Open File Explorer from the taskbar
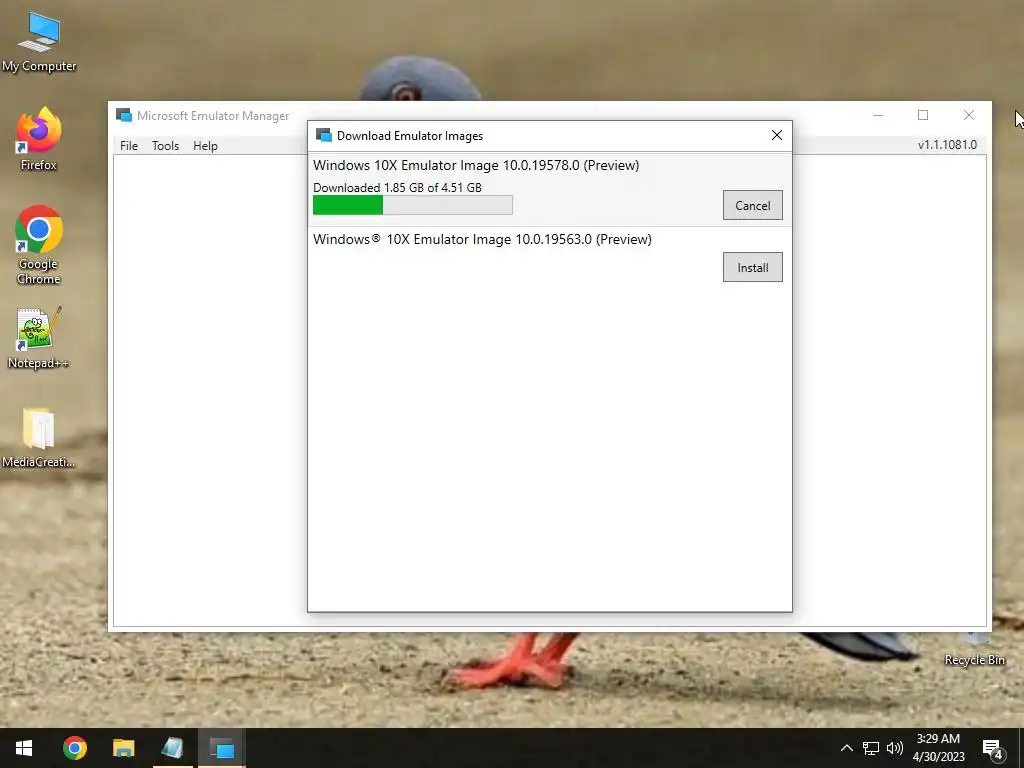This screenshot has height=768, width=1024. [123, 748]
